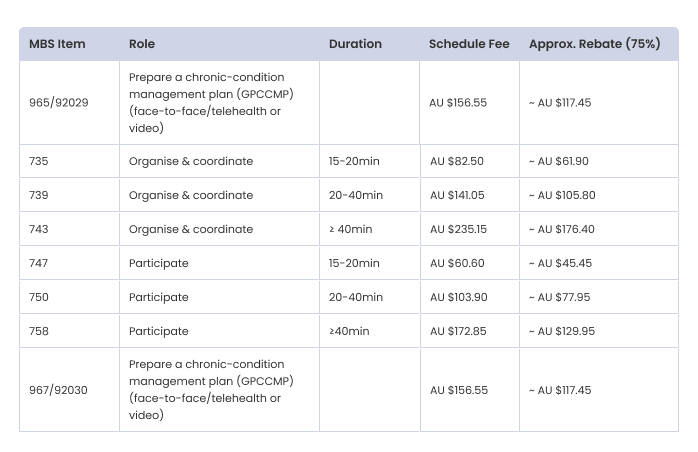Click the AU $82.50 schedule fee
The width and height of the screenshot is (698, 452).
point(456,161)
